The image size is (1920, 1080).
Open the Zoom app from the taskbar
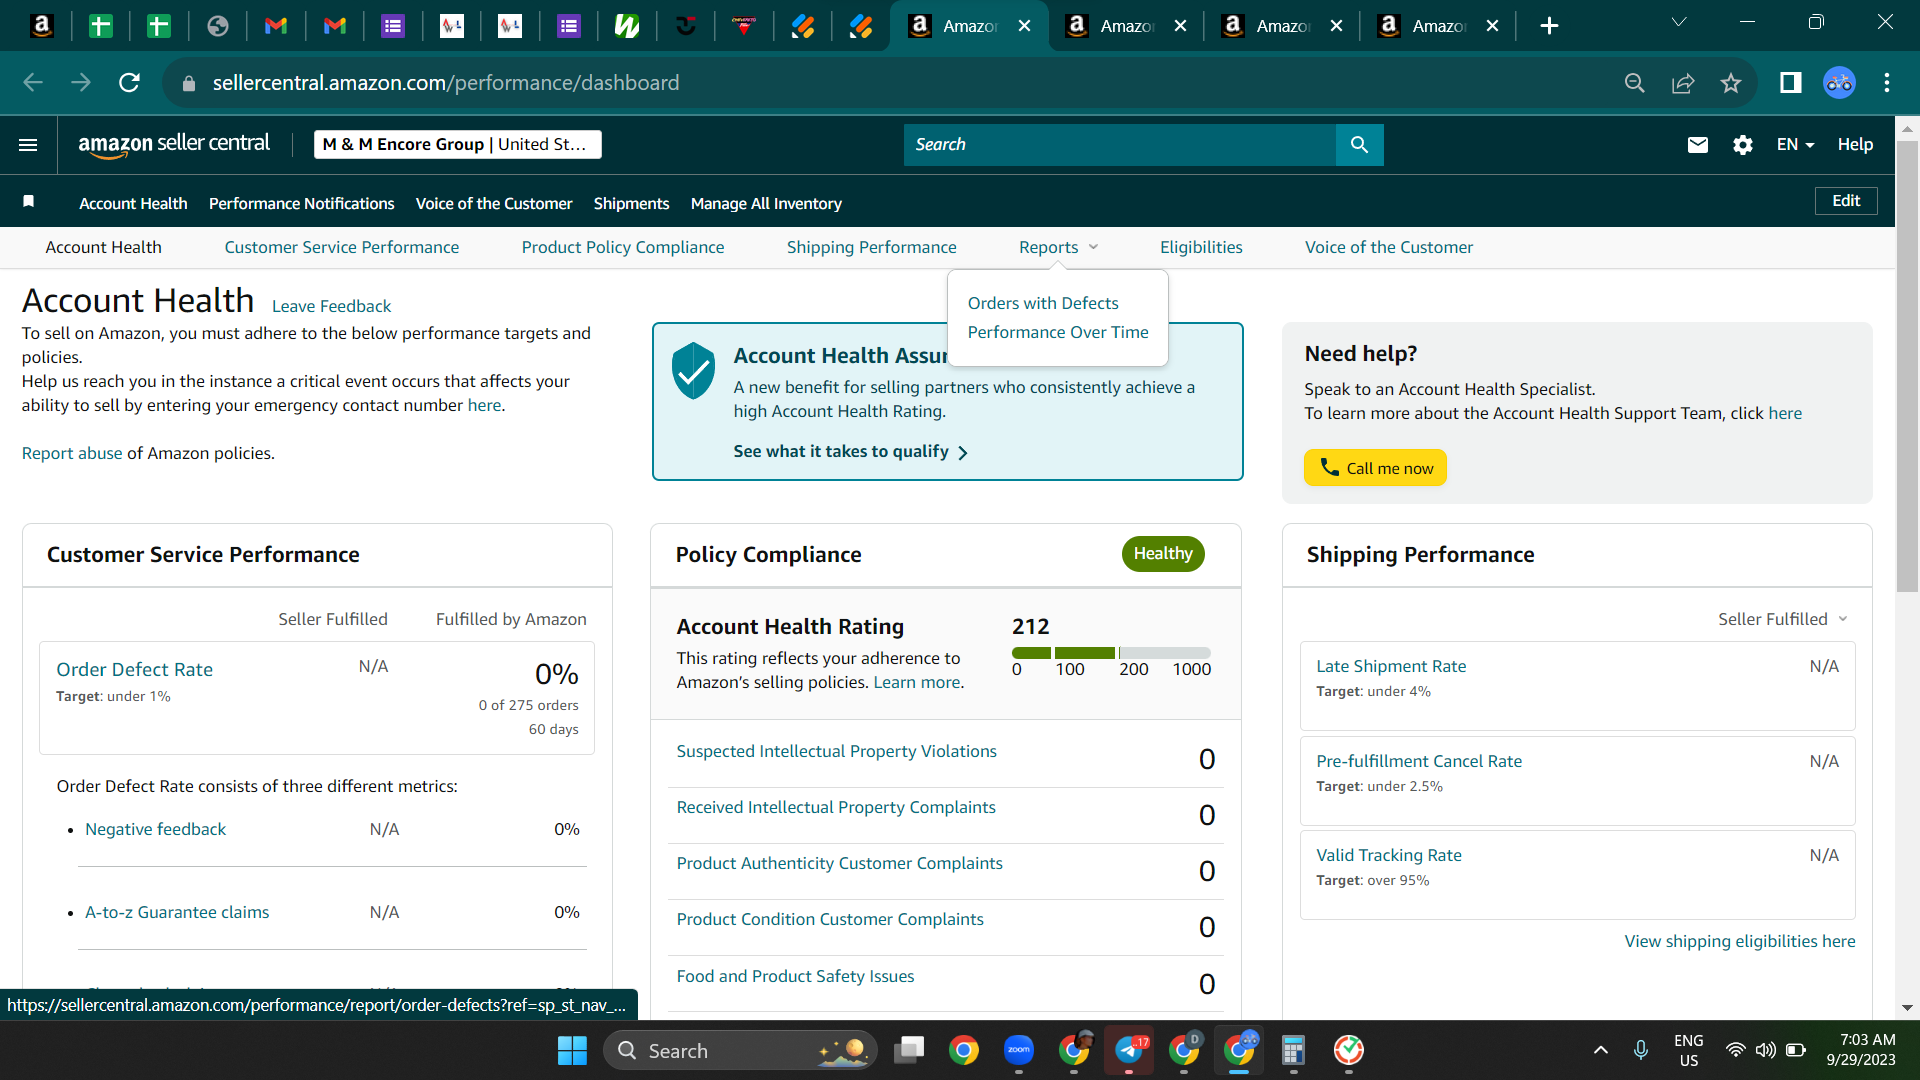tap(1019, 1050)
